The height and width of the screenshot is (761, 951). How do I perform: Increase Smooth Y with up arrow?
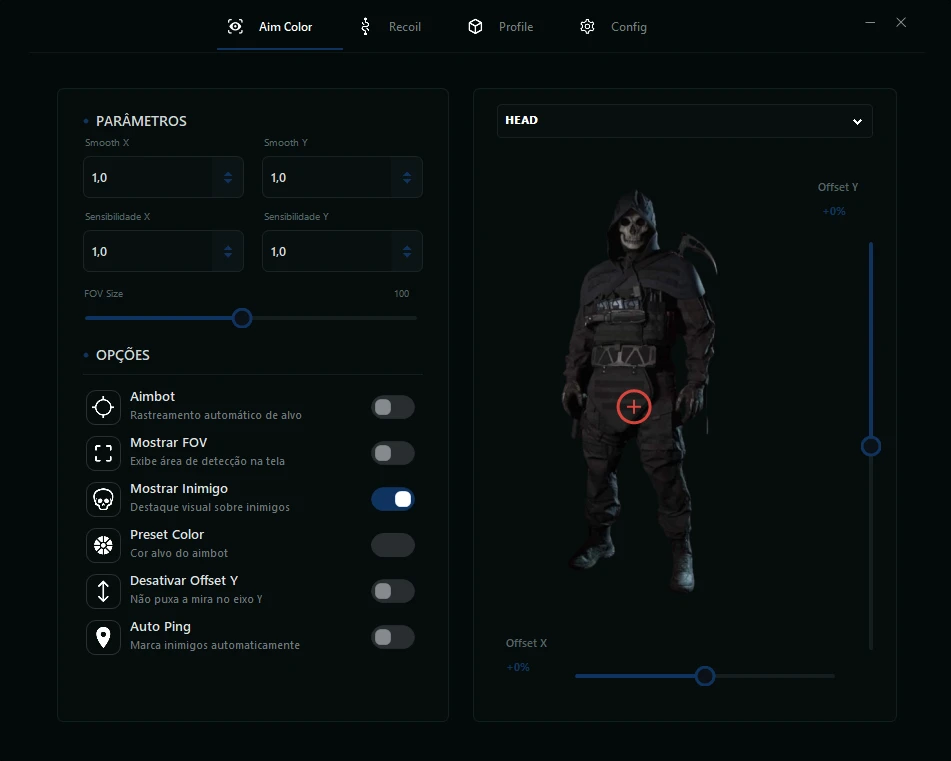pos(407,173)
